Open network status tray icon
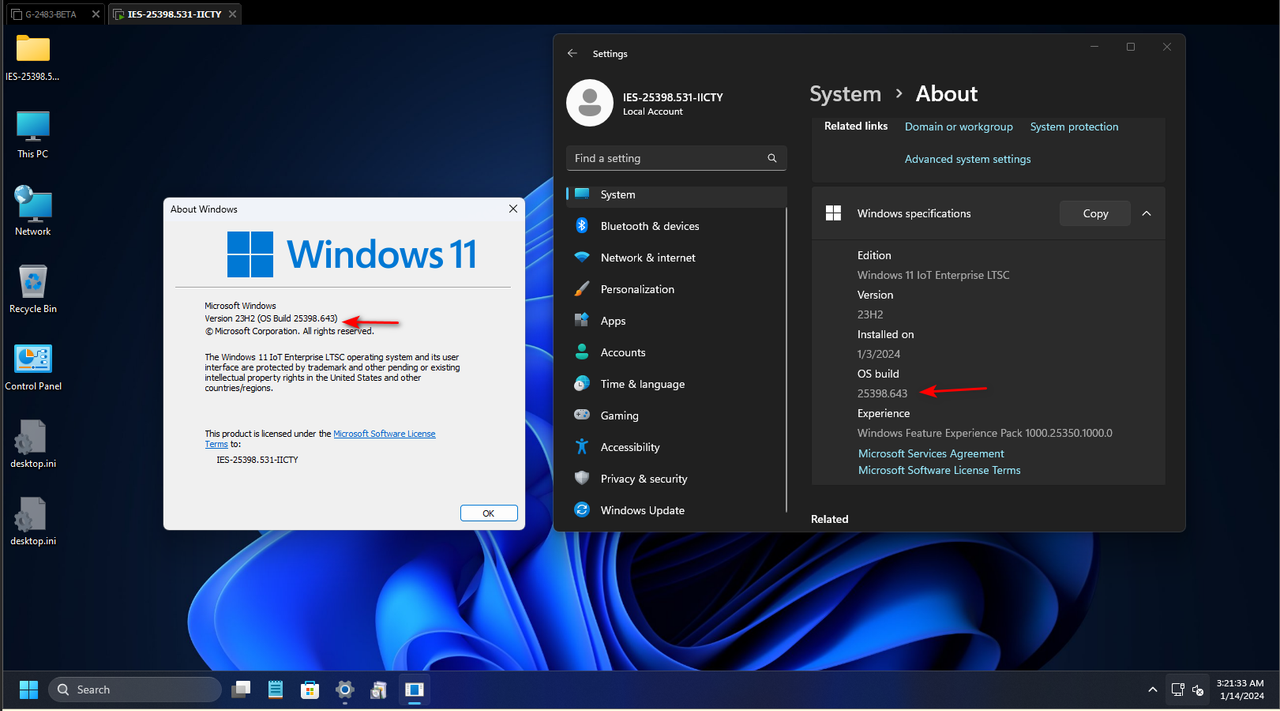Screen dimensions: 1280x711 (1177, 689)
